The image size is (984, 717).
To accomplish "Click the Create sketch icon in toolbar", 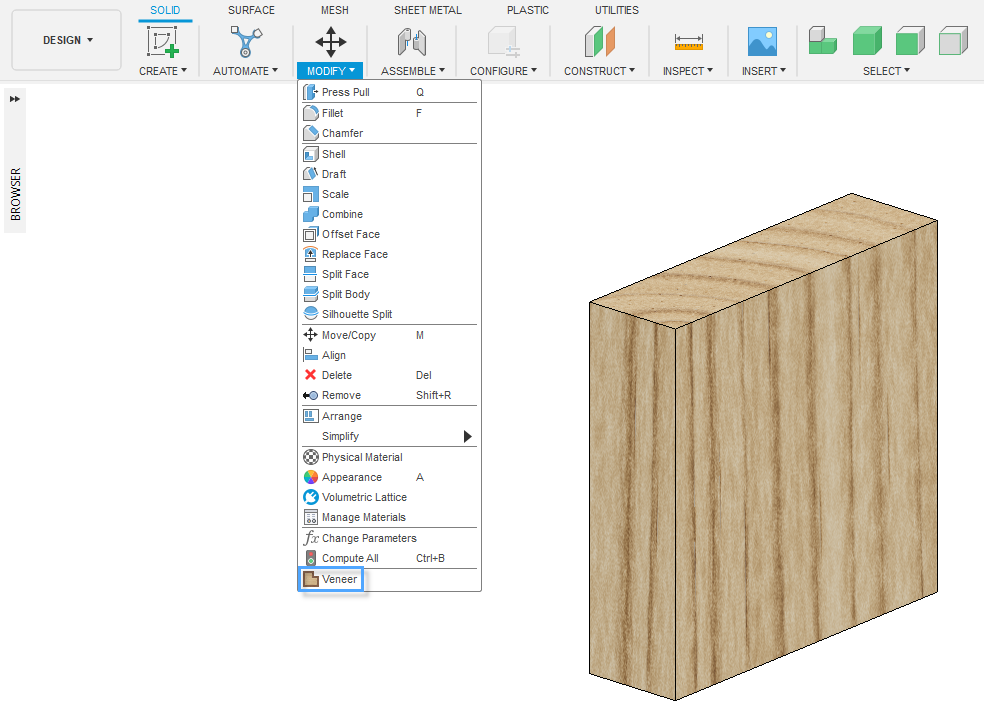I will [162, 42].
